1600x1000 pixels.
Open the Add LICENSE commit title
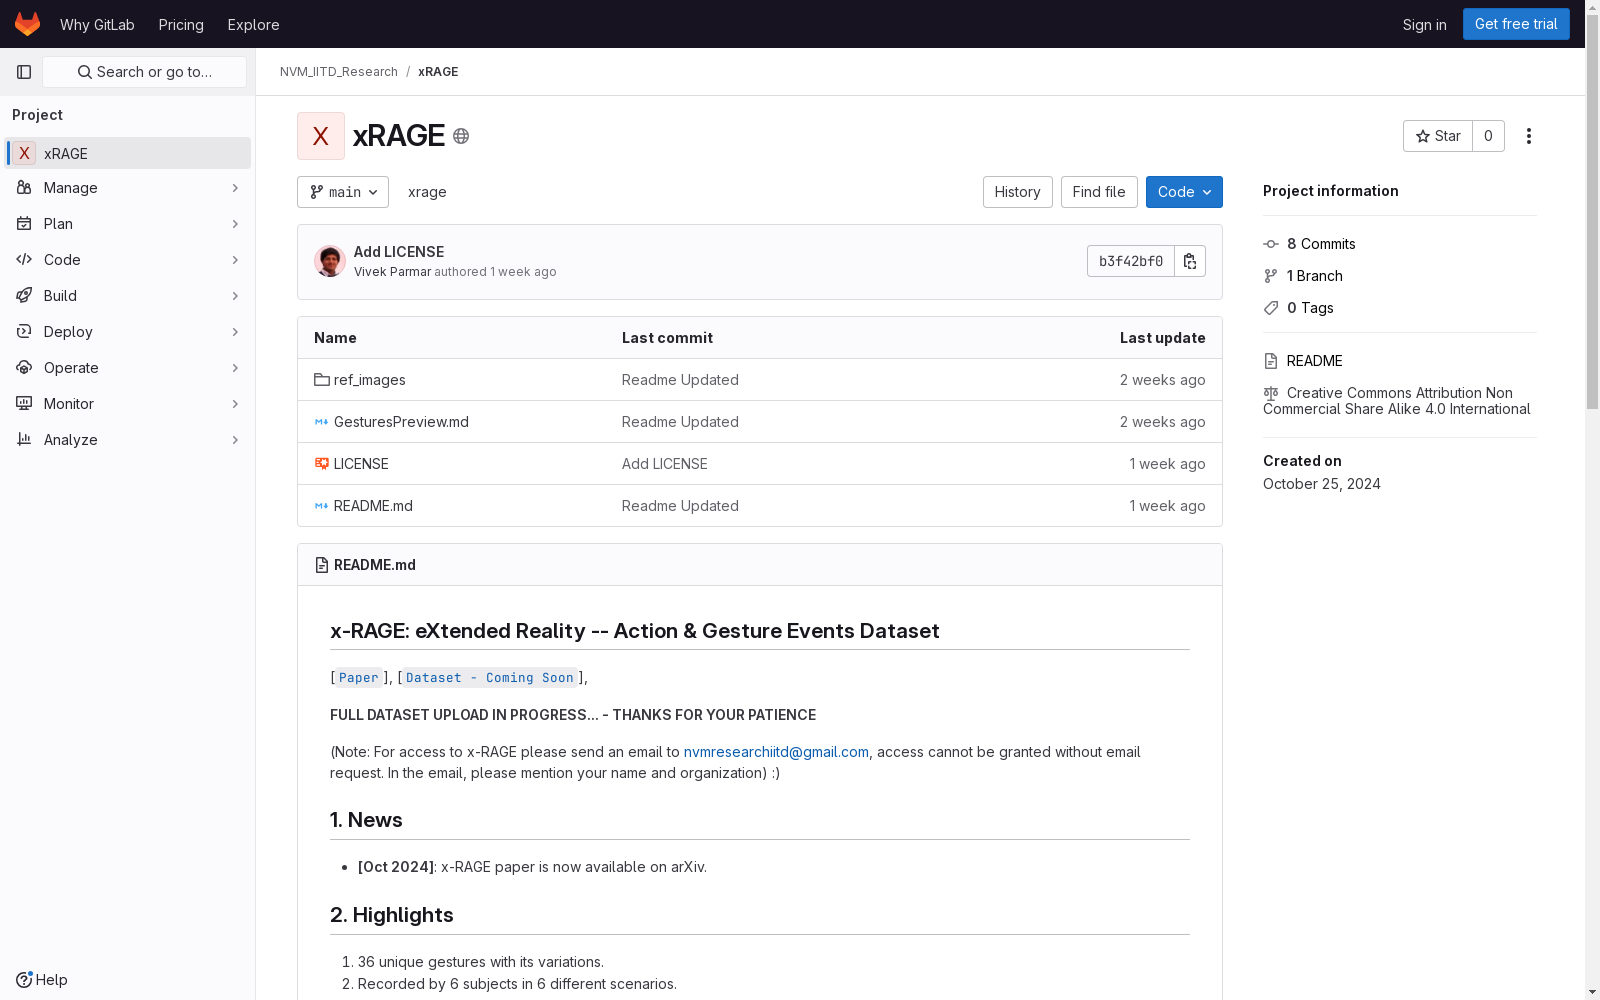pyautogui.click(x=399, y=252)
